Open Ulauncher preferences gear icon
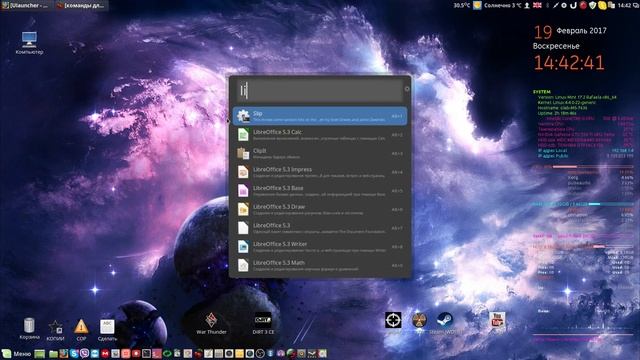640x360 pixels. click(x=407, y=89)
